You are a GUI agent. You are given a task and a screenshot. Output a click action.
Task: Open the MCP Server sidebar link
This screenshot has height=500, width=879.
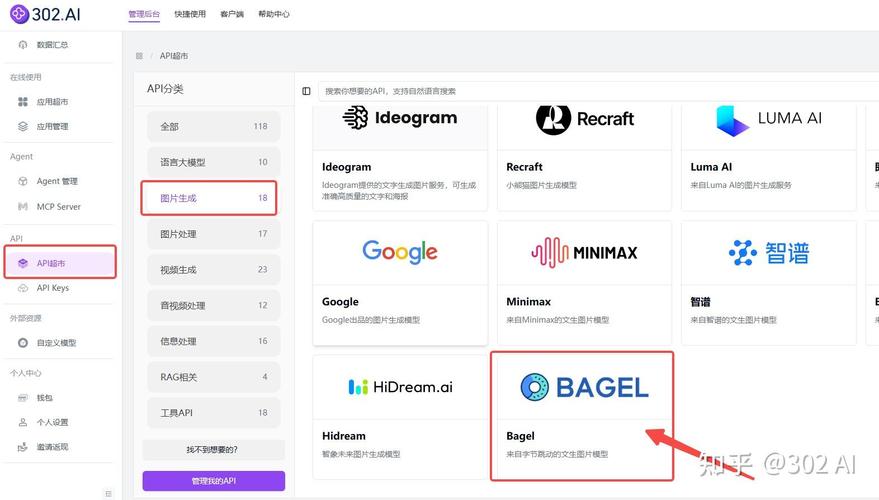(59, 206)
